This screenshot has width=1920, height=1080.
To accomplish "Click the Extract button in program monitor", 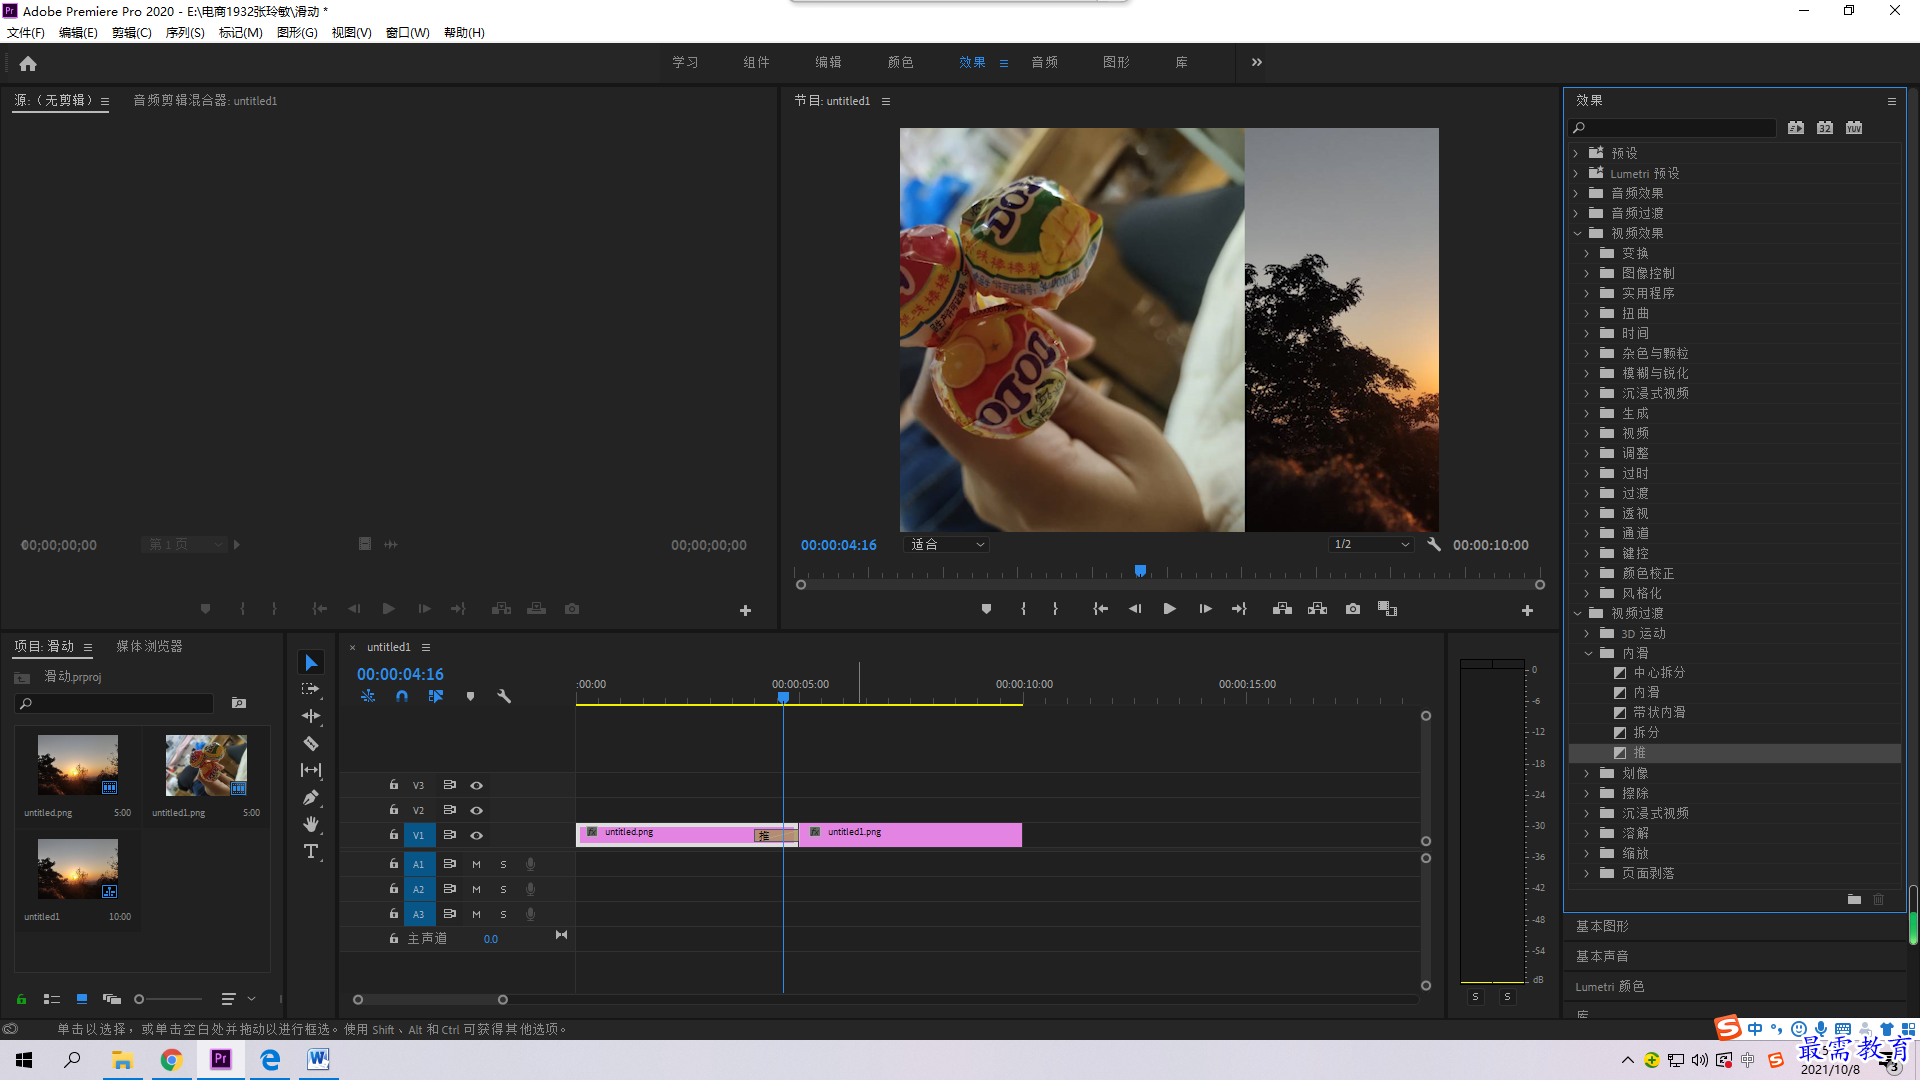I will [1318, 609].
